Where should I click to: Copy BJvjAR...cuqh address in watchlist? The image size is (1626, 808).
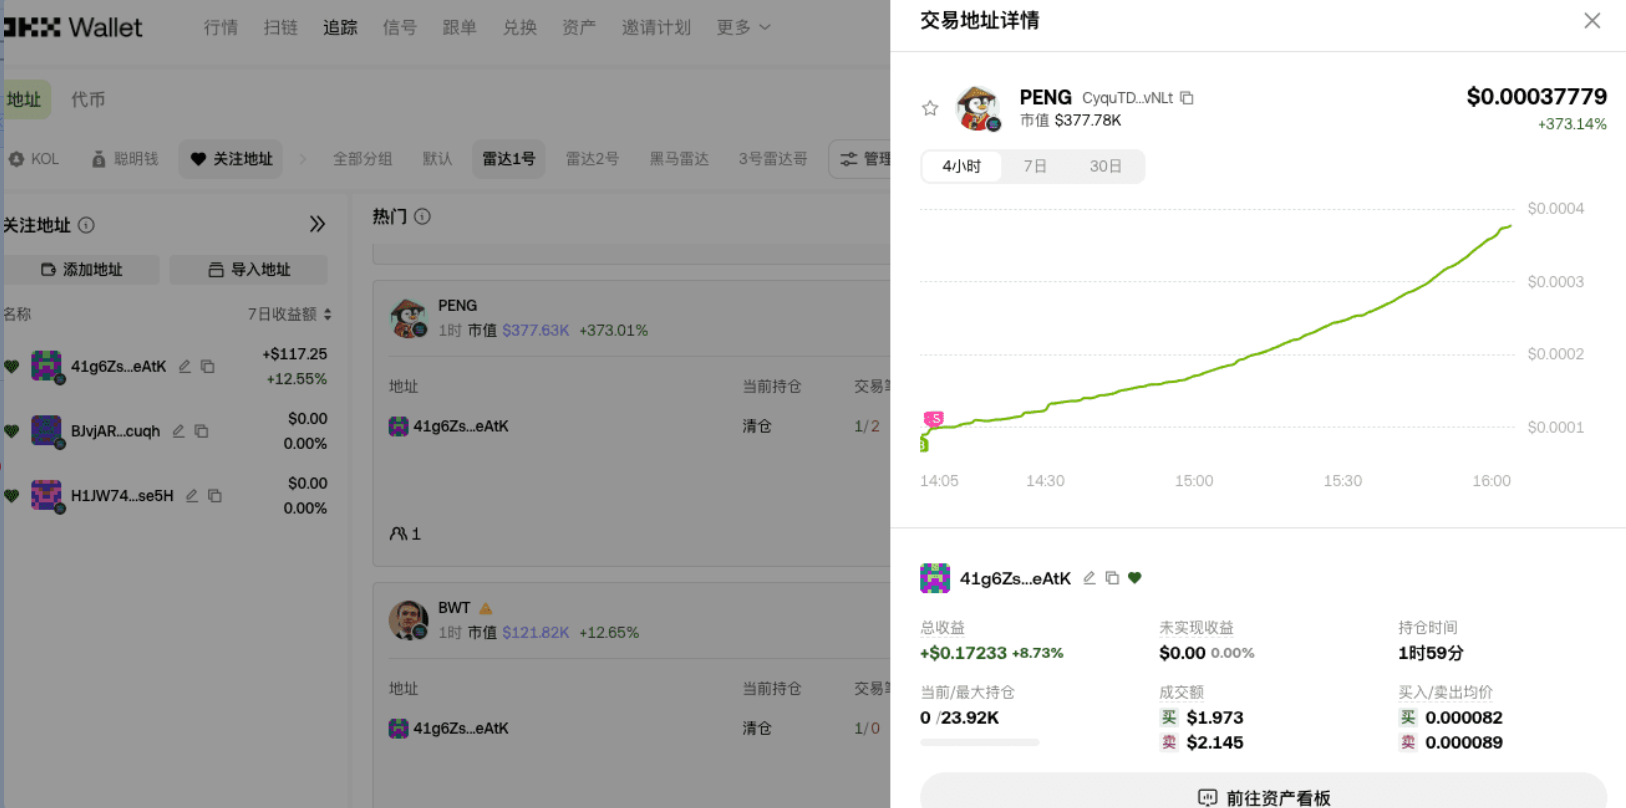(x=202, y=431)
